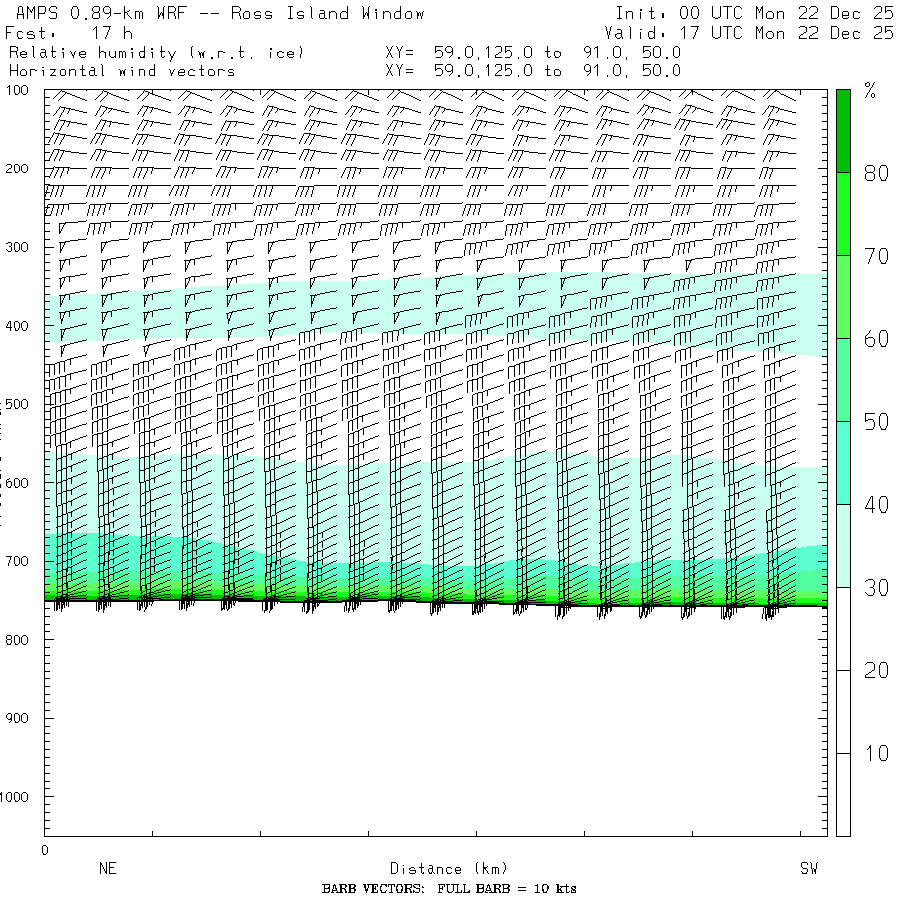Image resolution: width=900 pixels, height=900 pixels.
Task: Click the dark green swatch above 80
Action: click(x=843, y=130)
